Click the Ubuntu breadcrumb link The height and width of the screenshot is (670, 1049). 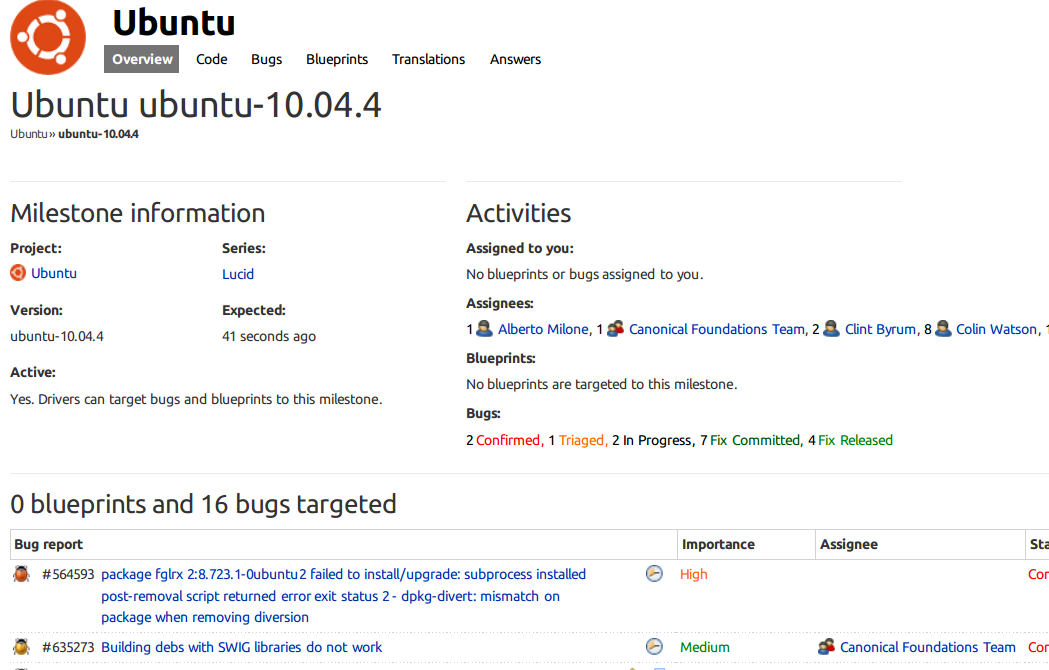tap(29, 134)
